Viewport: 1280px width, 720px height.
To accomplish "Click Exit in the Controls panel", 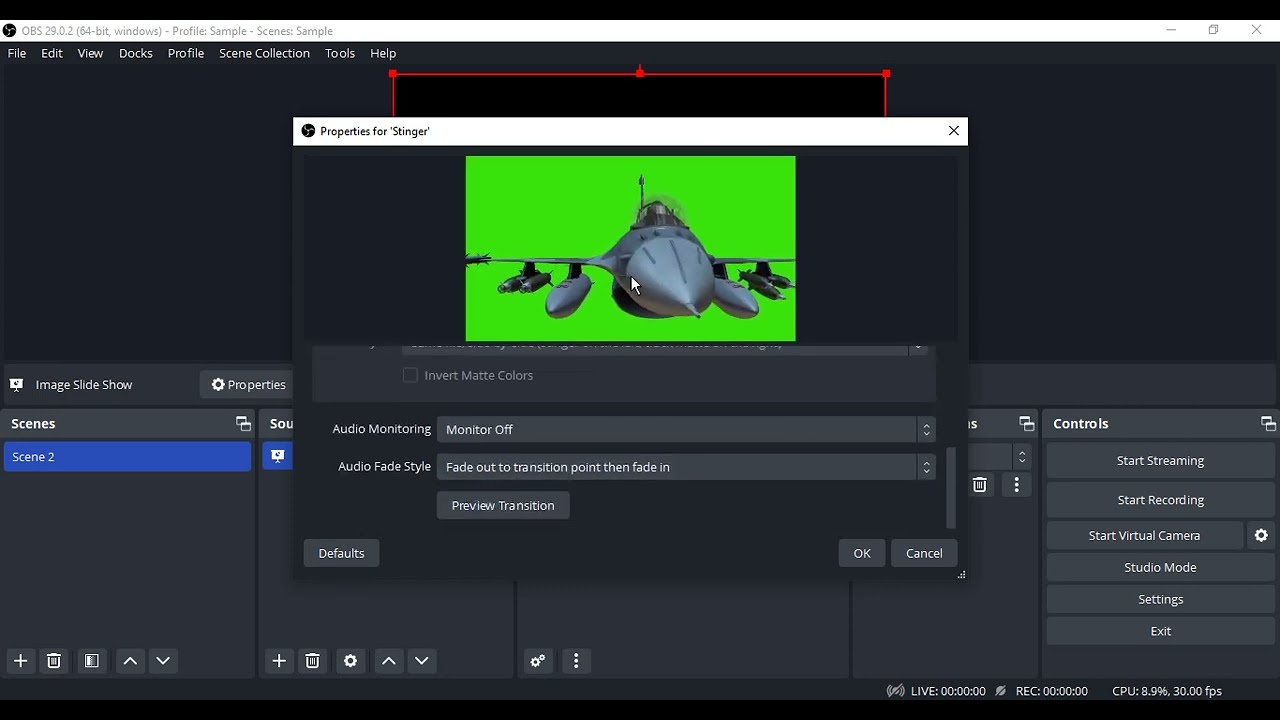I will [x=1160, y=632].
